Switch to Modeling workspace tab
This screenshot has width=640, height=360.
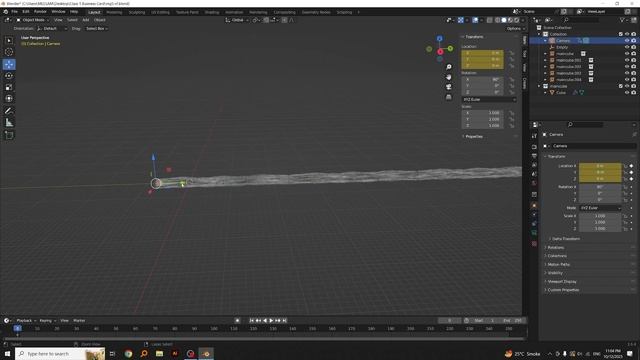coord(114,12)
